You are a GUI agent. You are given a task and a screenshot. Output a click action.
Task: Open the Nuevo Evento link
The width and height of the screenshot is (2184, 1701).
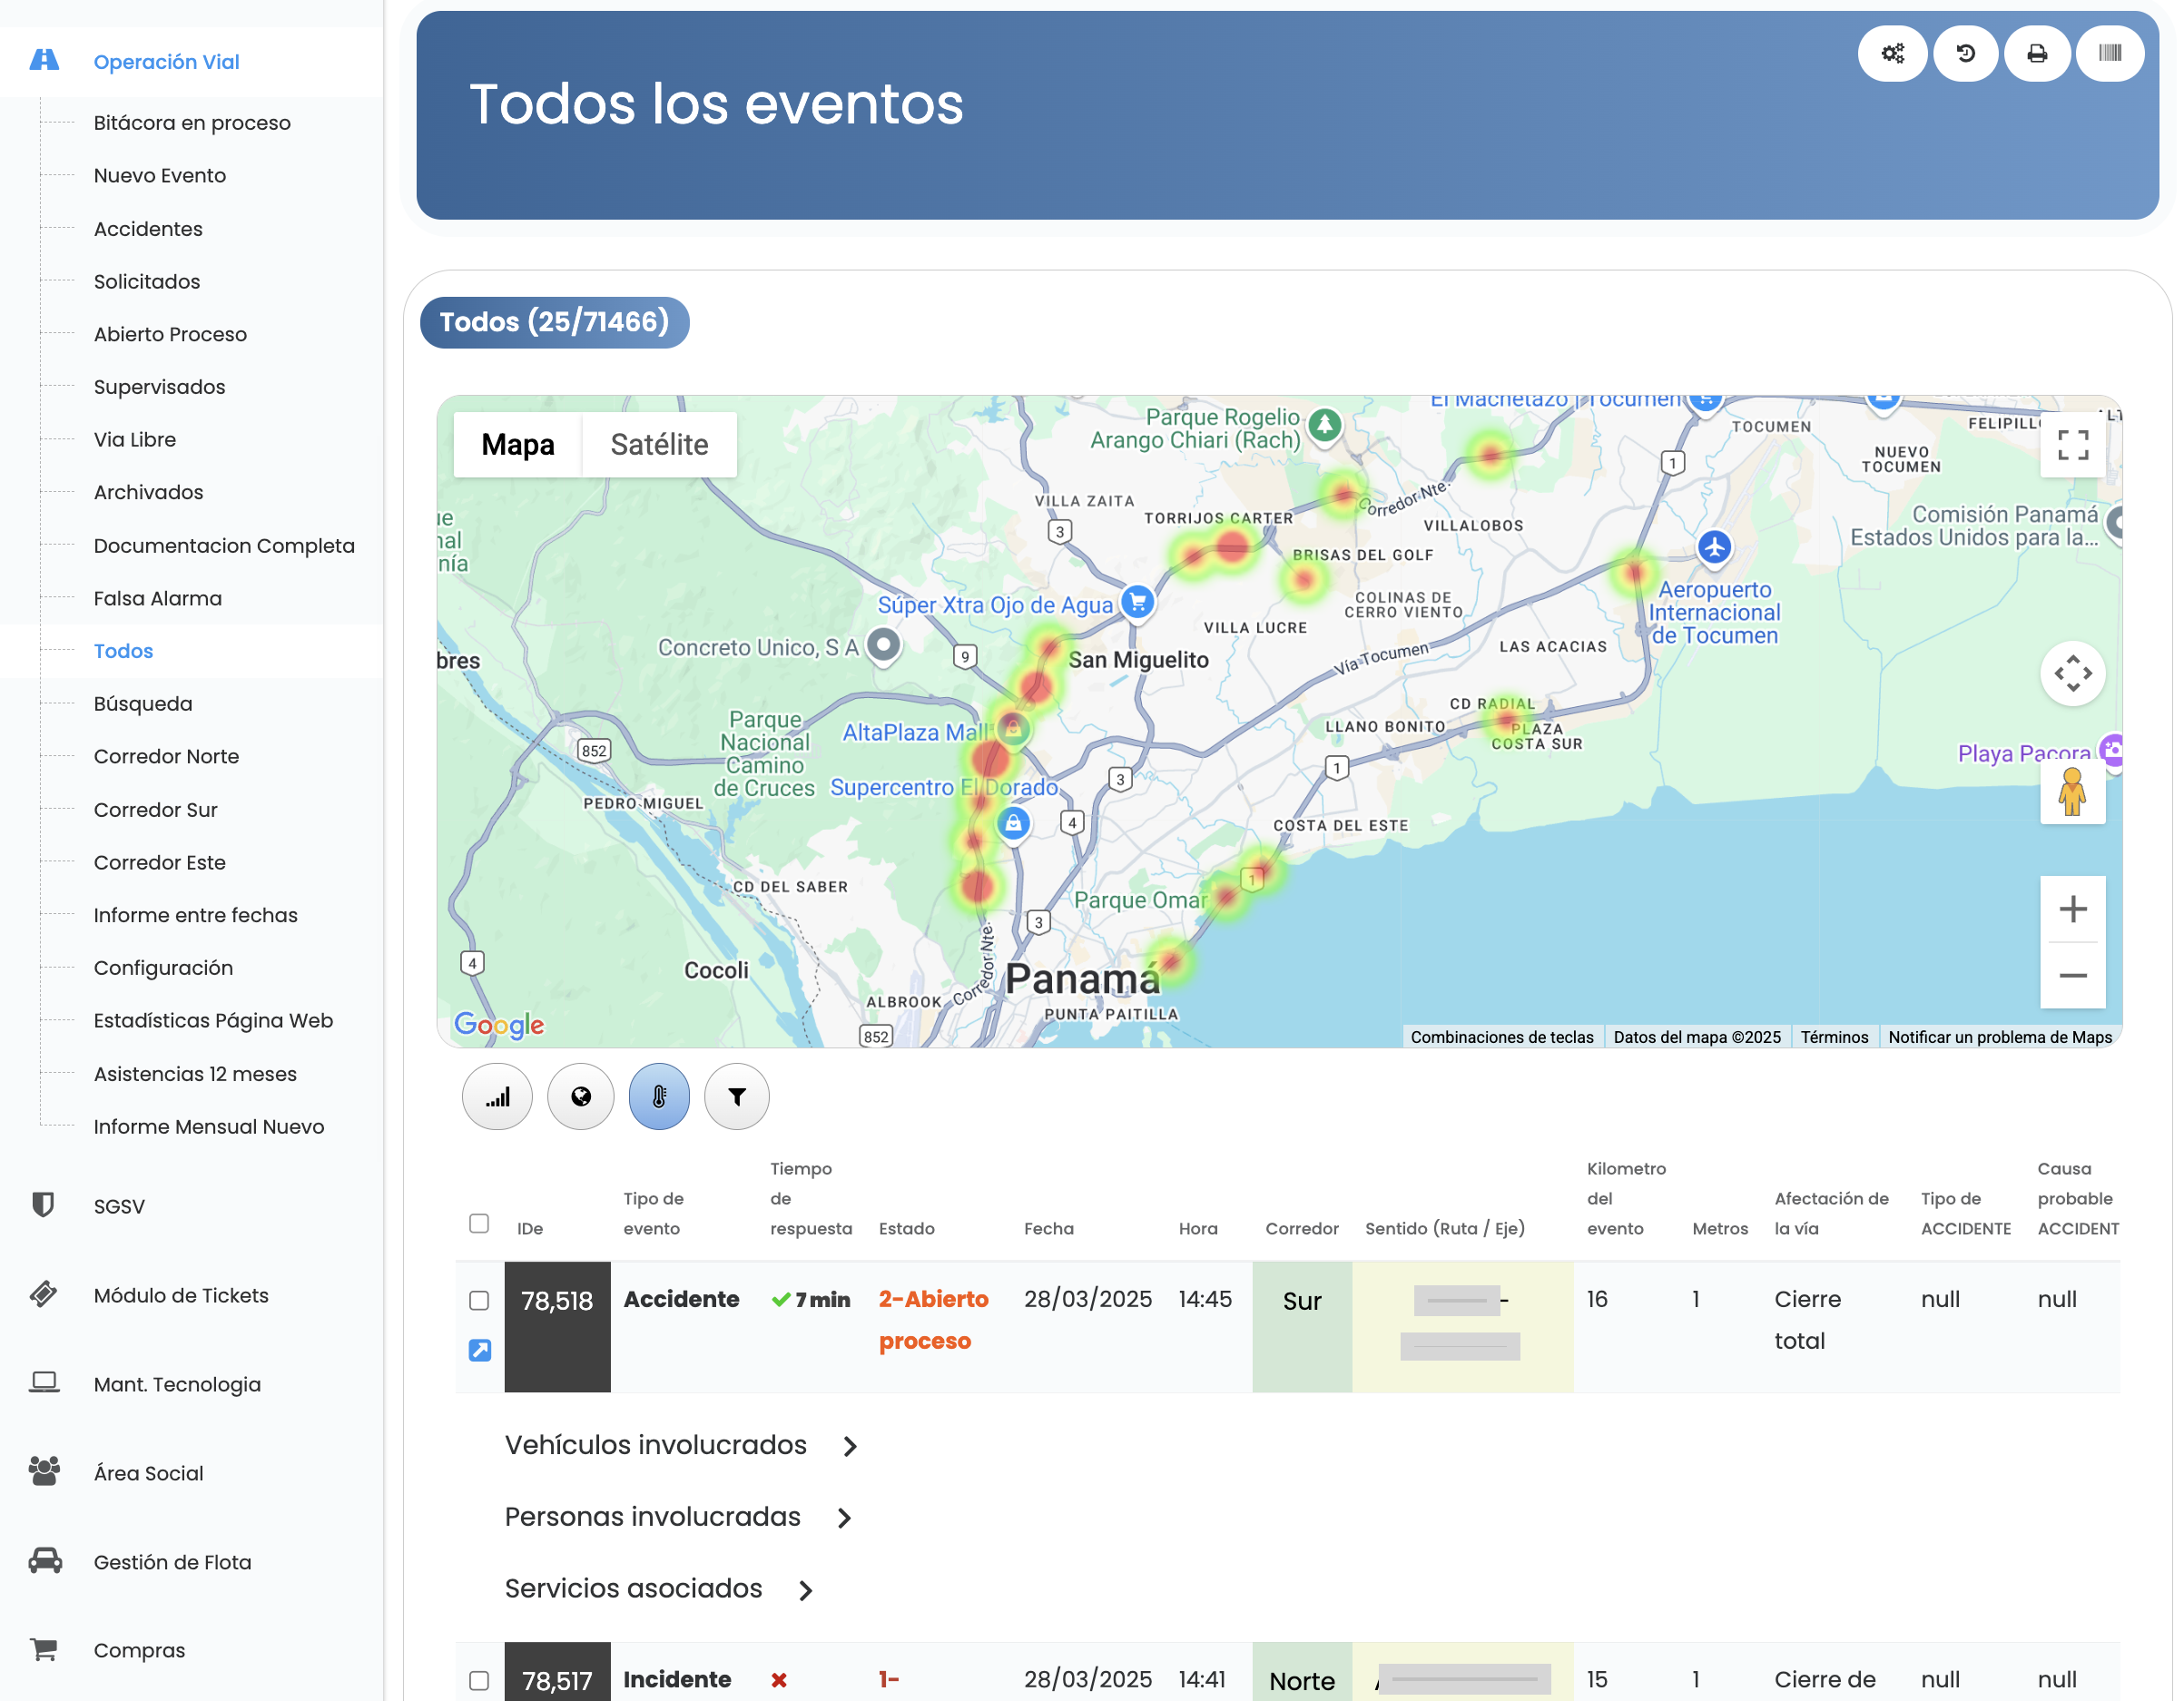click(x=160, y=175)
